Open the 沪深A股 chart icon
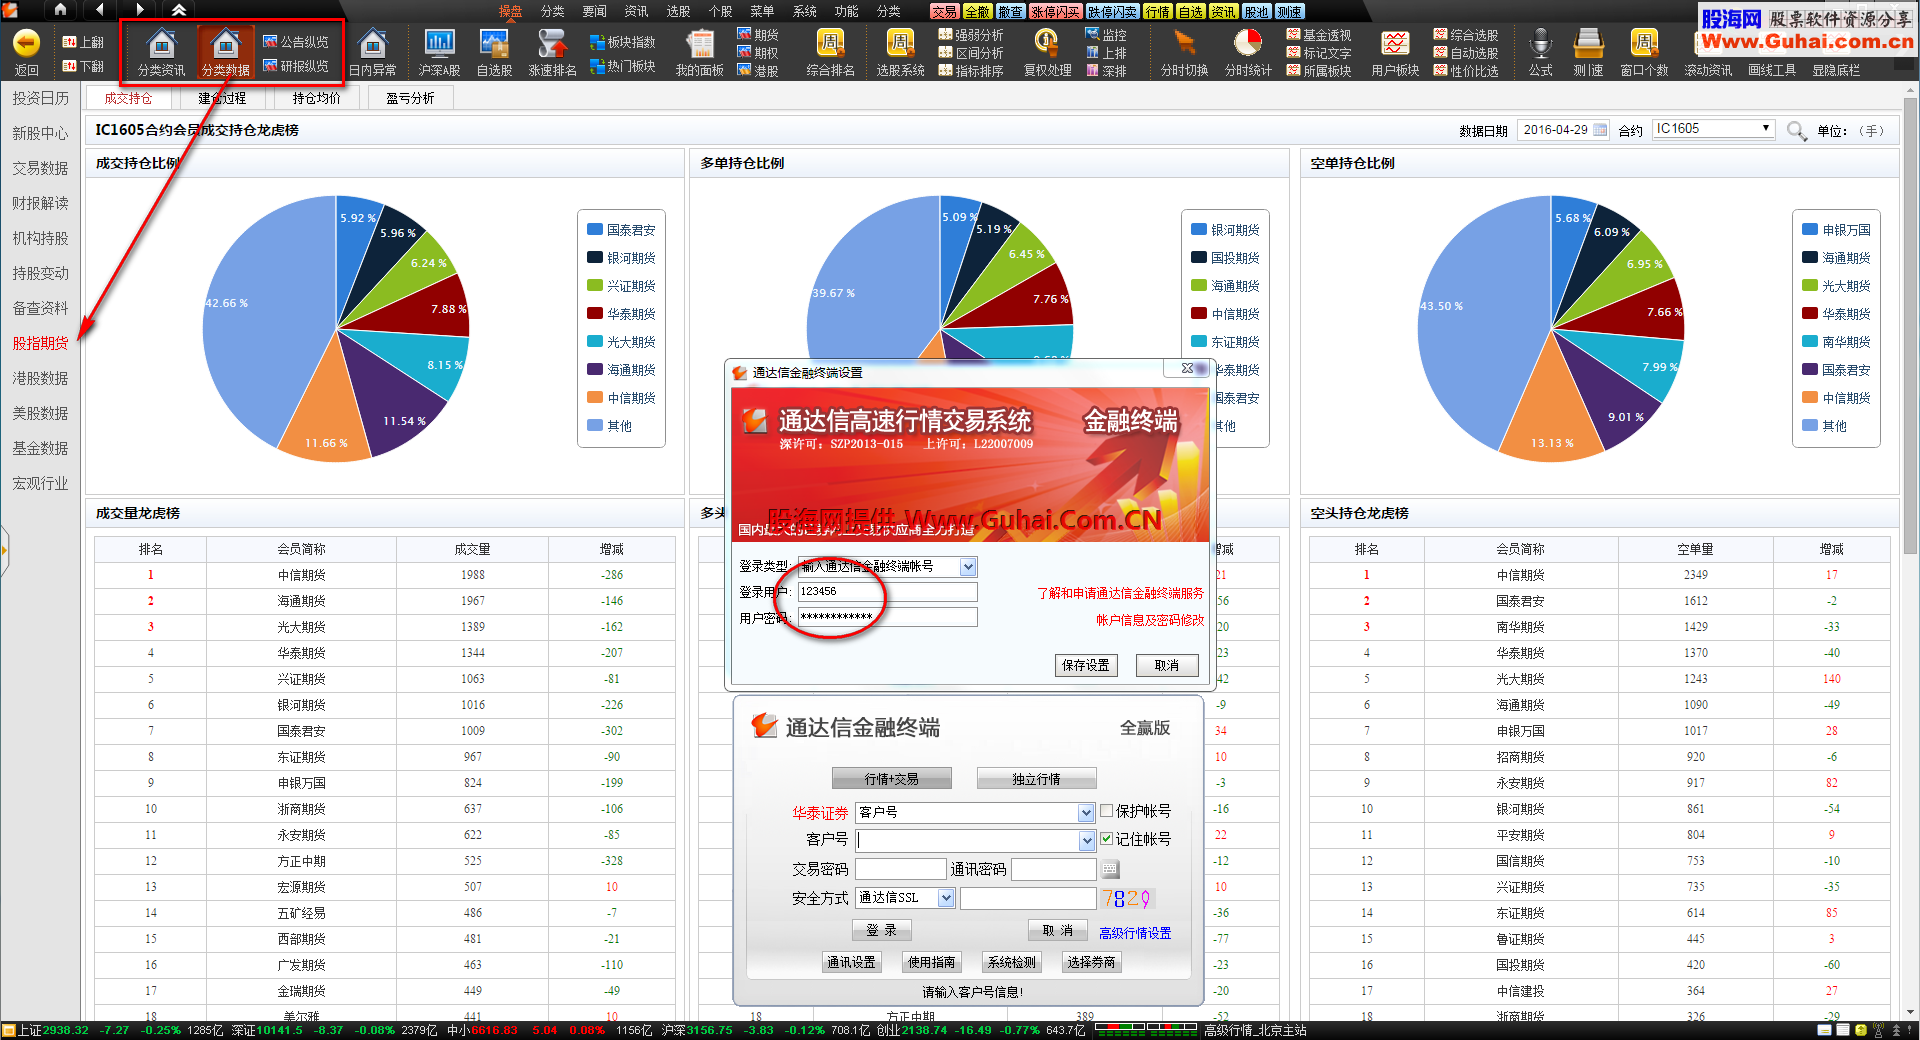This screenshot has width=1920, height=1040. click(439, 43)
